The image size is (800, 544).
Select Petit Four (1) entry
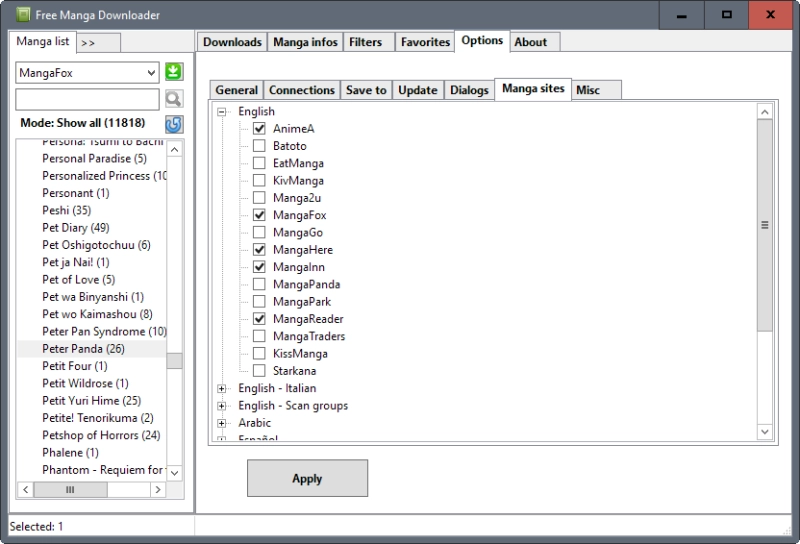coord(74,366)
